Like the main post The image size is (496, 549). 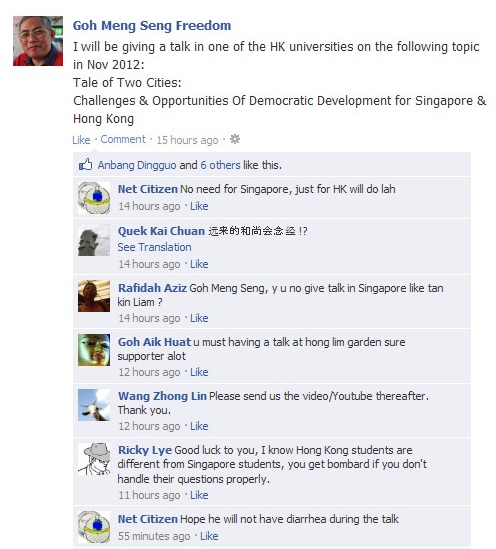(81, 140)
